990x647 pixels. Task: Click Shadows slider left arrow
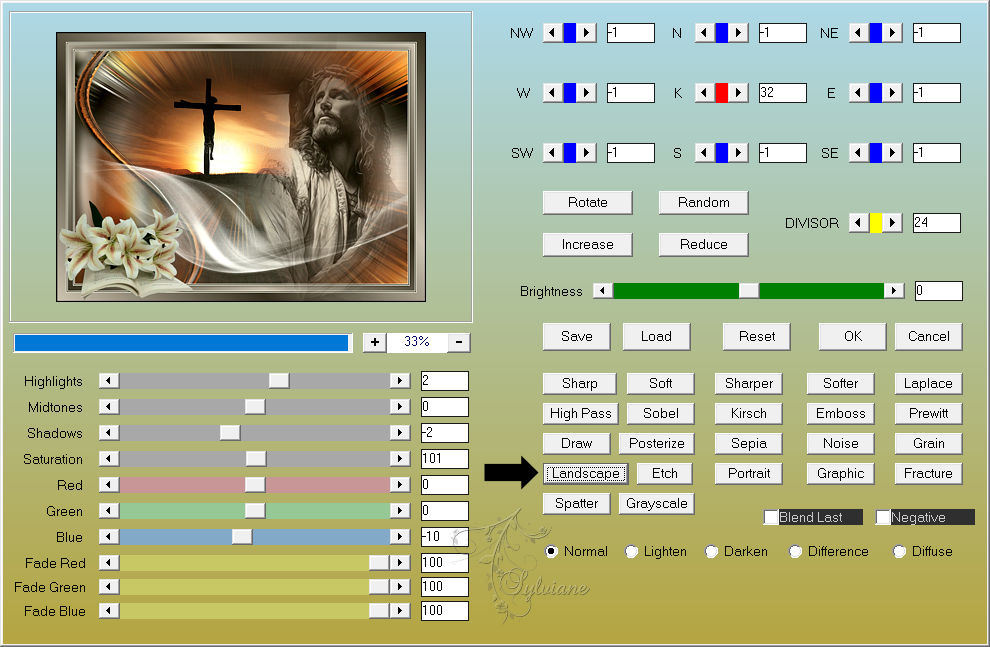(109, 432)
